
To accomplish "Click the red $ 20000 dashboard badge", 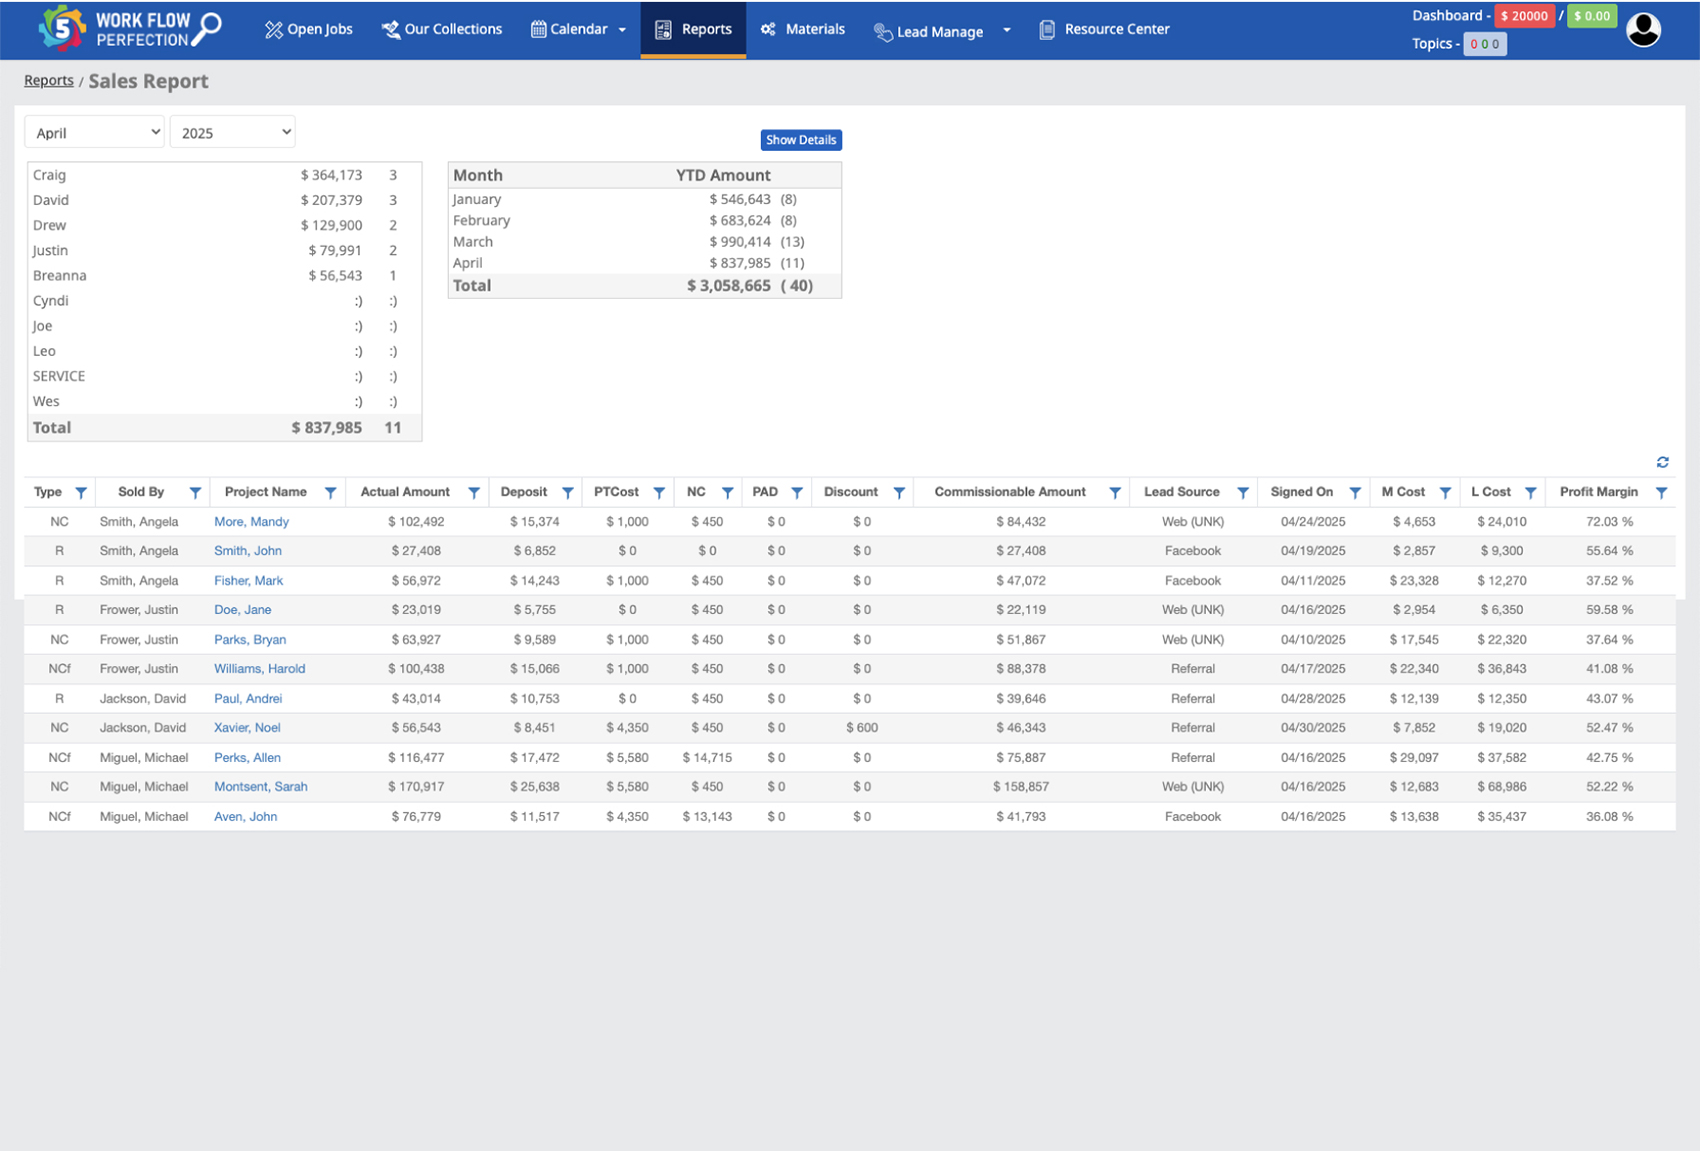I will tap(1523, 16).
